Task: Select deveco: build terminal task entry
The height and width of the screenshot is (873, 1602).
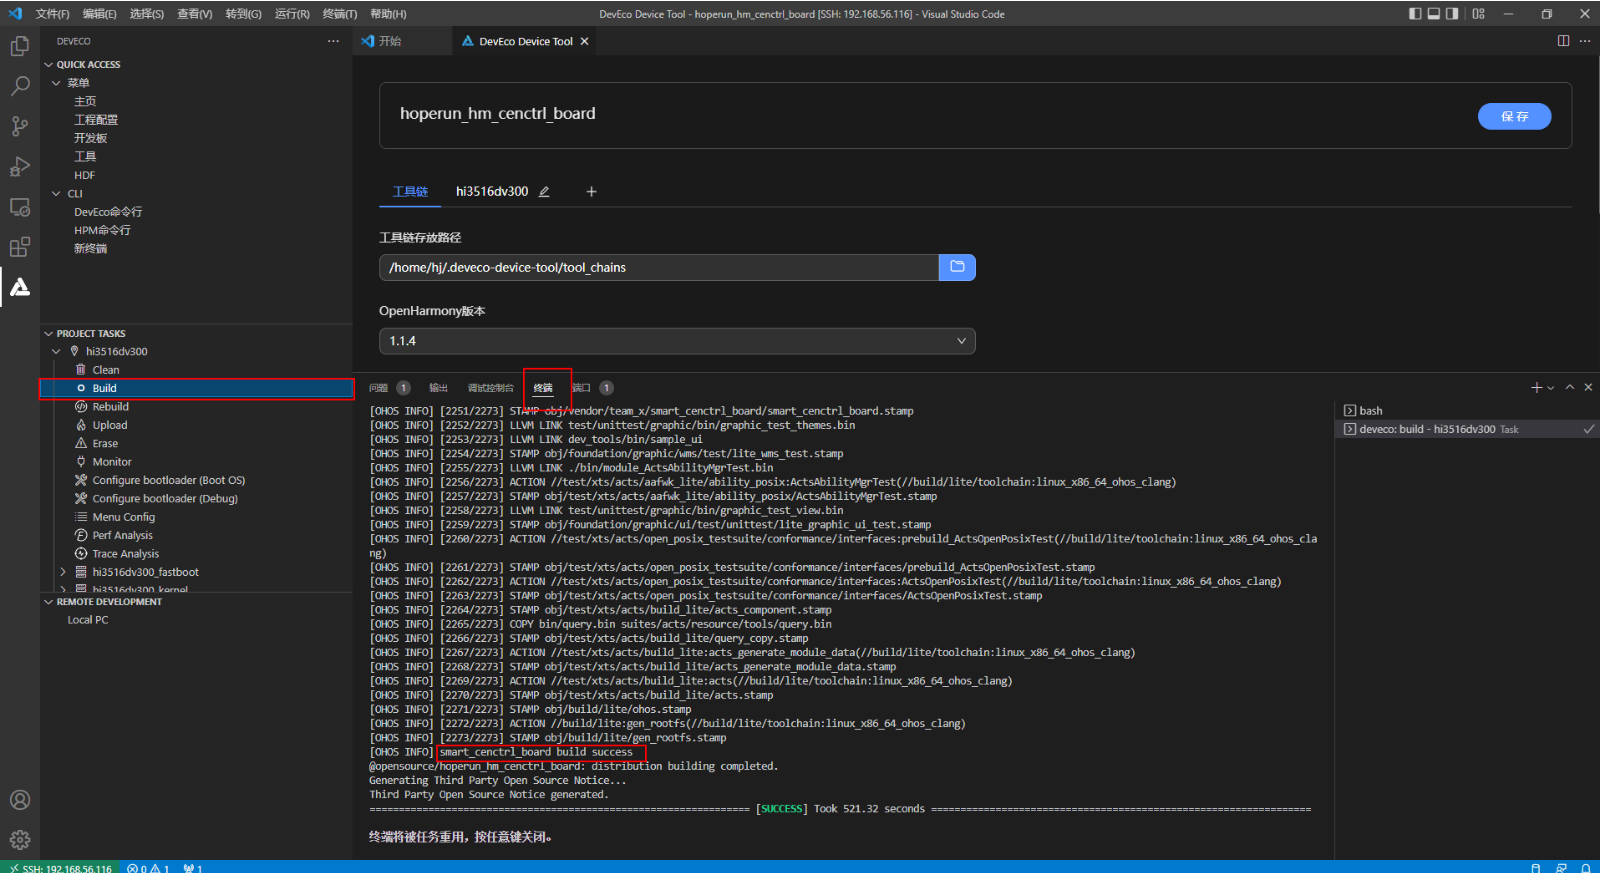Action: click(1468, 429)
